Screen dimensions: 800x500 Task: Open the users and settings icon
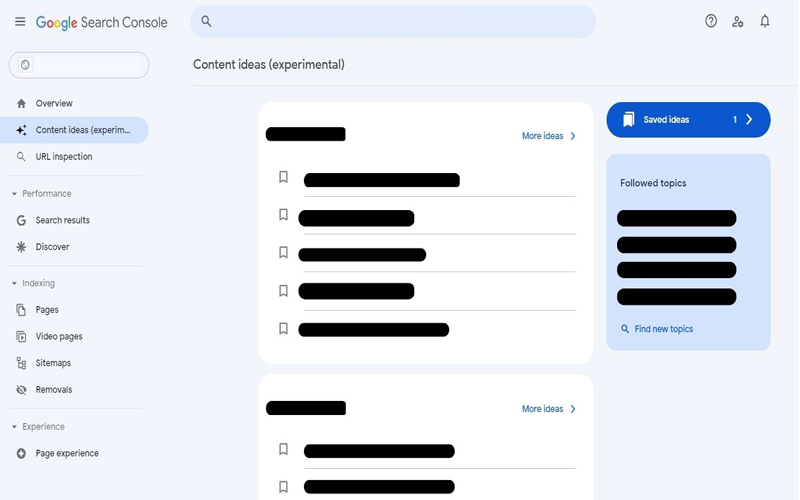737,21
